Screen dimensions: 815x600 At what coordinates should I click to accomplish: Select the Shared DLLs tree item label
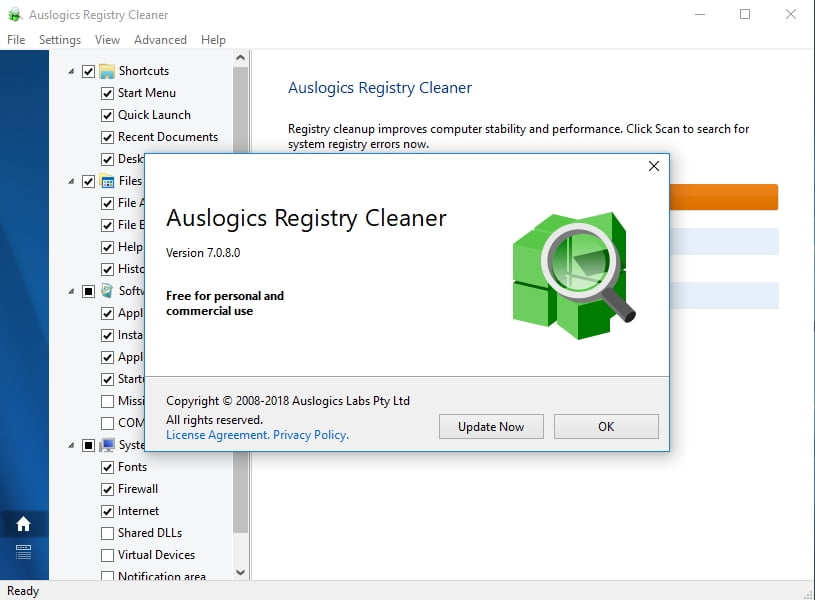[x=150, y=533]
